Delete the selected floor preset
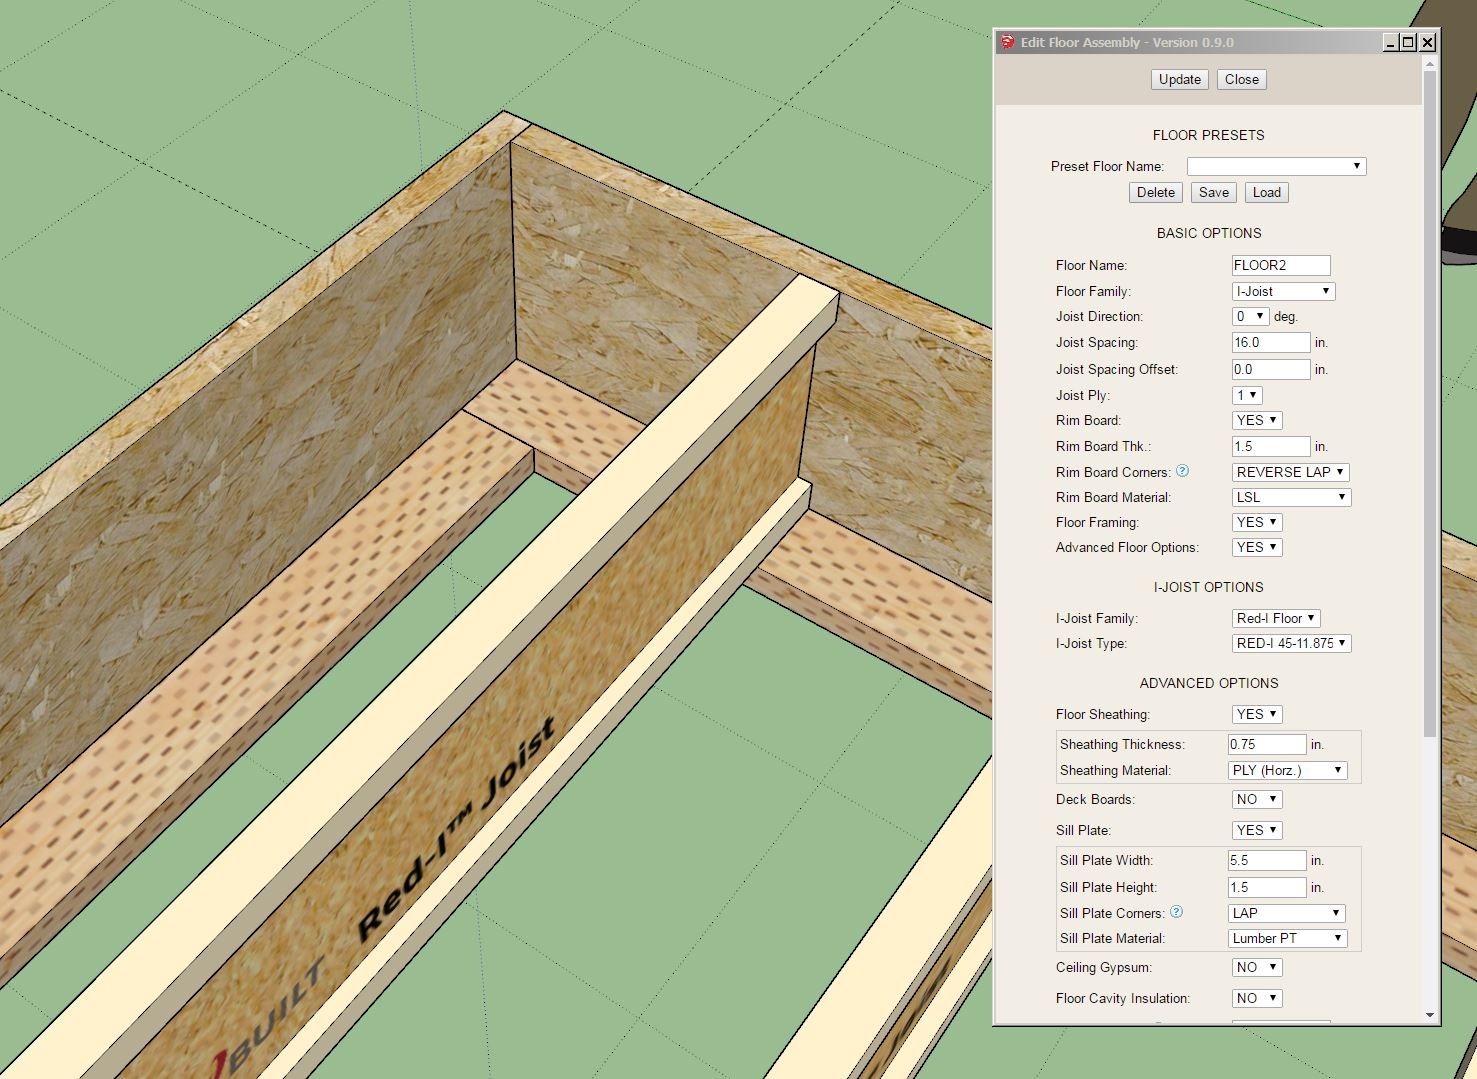Image resolution: width=1477 pixels, height=1079 pixels. click(x=1156, y=193)
